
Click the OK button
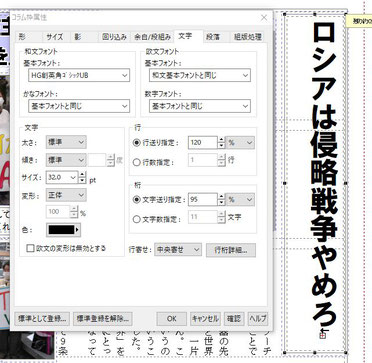click(172, 319)
